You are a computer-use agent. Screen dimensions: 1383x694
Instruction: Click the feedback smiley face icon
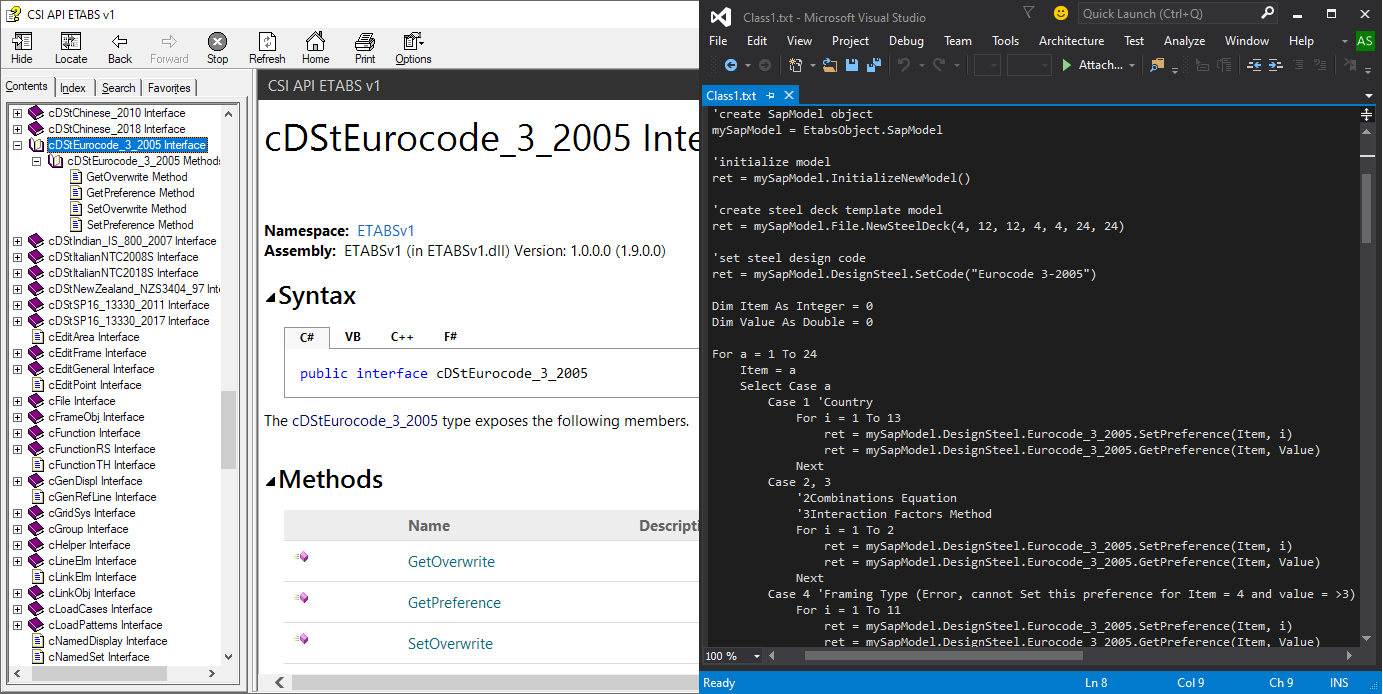point(1060,14)
